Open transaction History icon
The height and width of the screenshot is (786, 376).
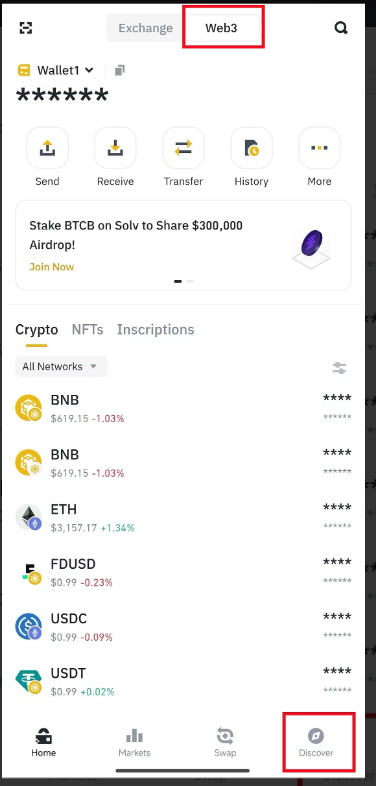[252, 148]
